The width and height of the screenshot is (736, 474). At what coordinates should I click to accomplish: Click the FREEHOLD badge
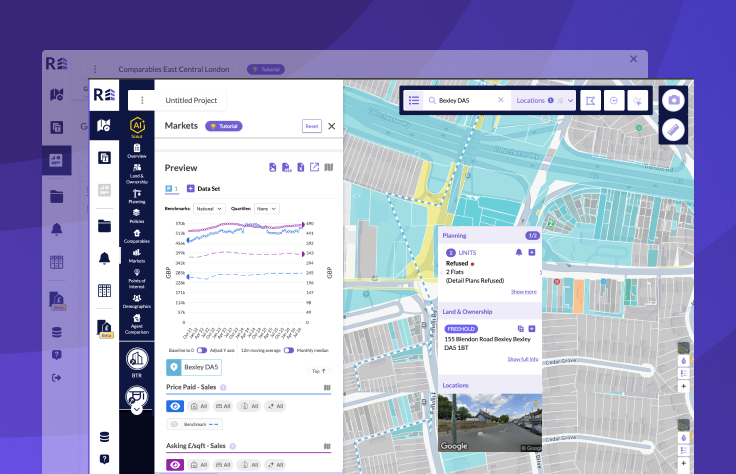(461, 329)
